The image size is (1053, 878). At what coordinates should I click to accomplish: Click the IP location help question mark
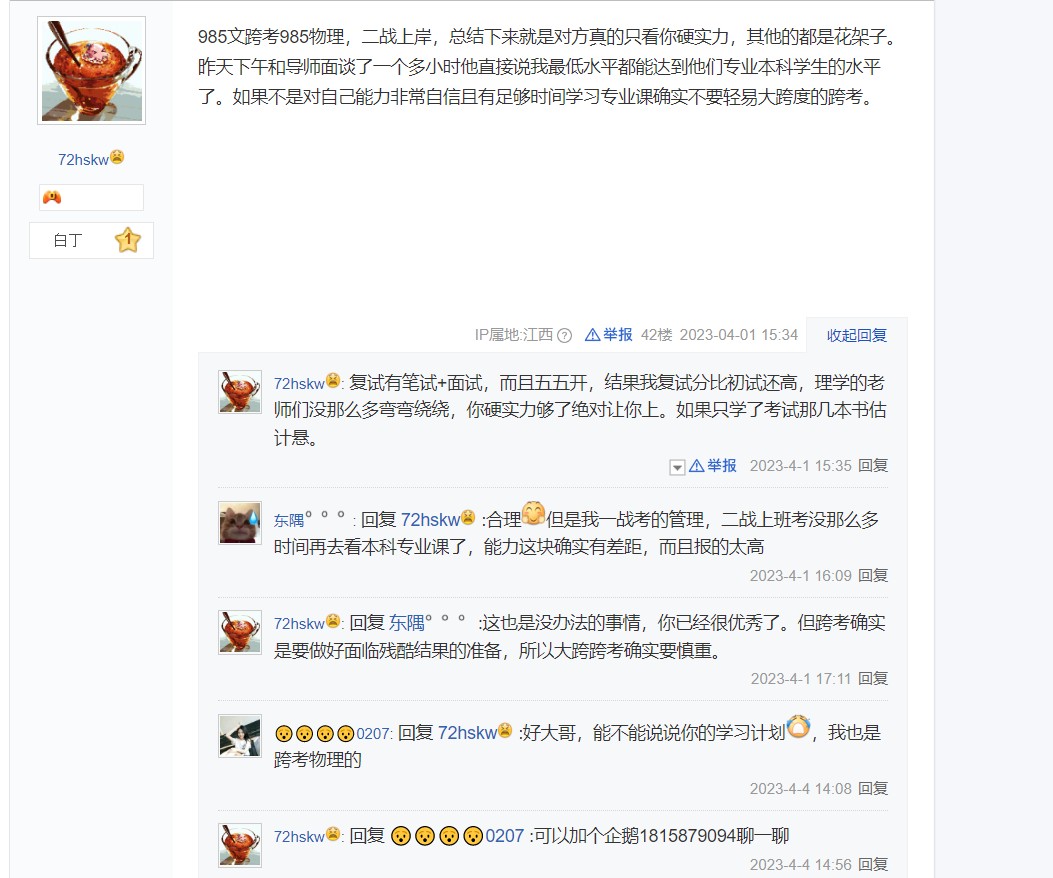point(565,335)
